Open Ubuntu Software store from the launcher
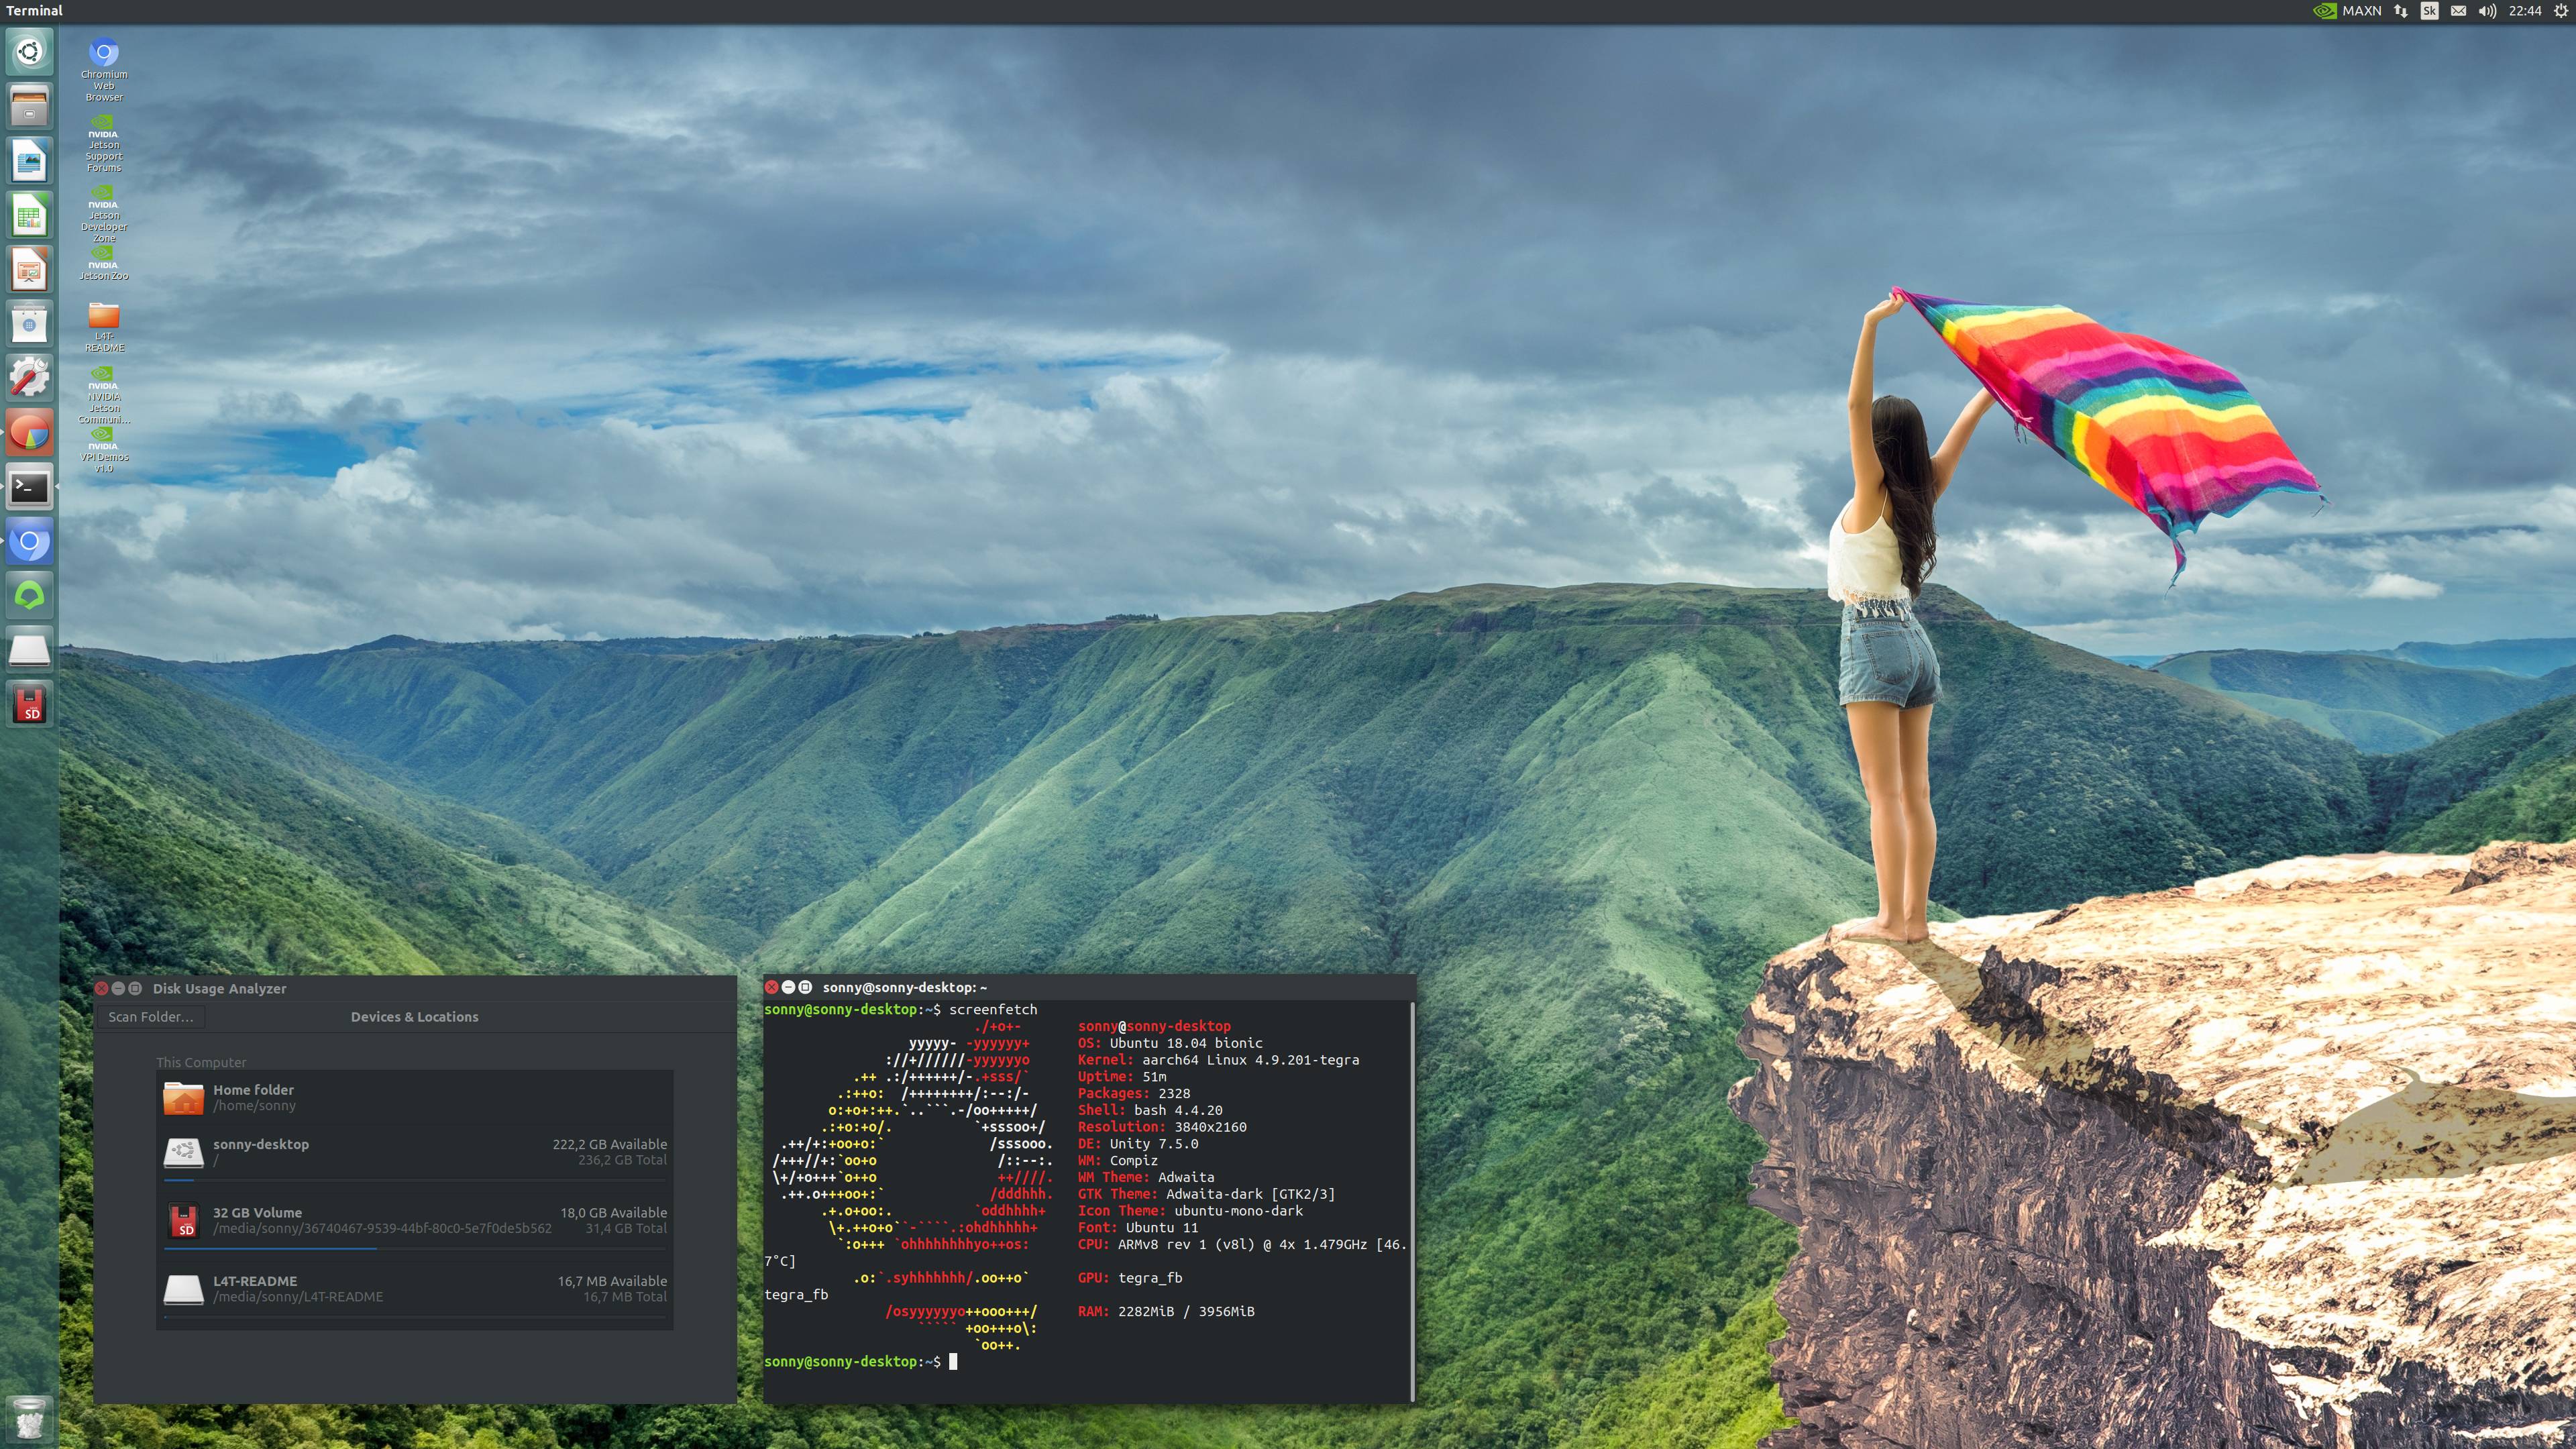Screen dimensions: 2576x1449 (x=29, y=324)
